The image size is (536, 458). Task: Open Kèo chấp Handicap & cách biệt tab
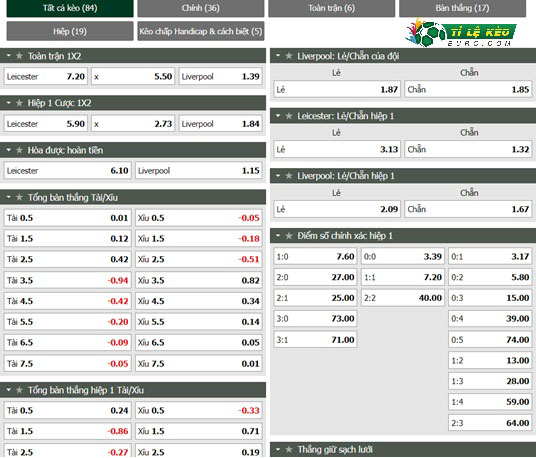[x=201, y=31]
